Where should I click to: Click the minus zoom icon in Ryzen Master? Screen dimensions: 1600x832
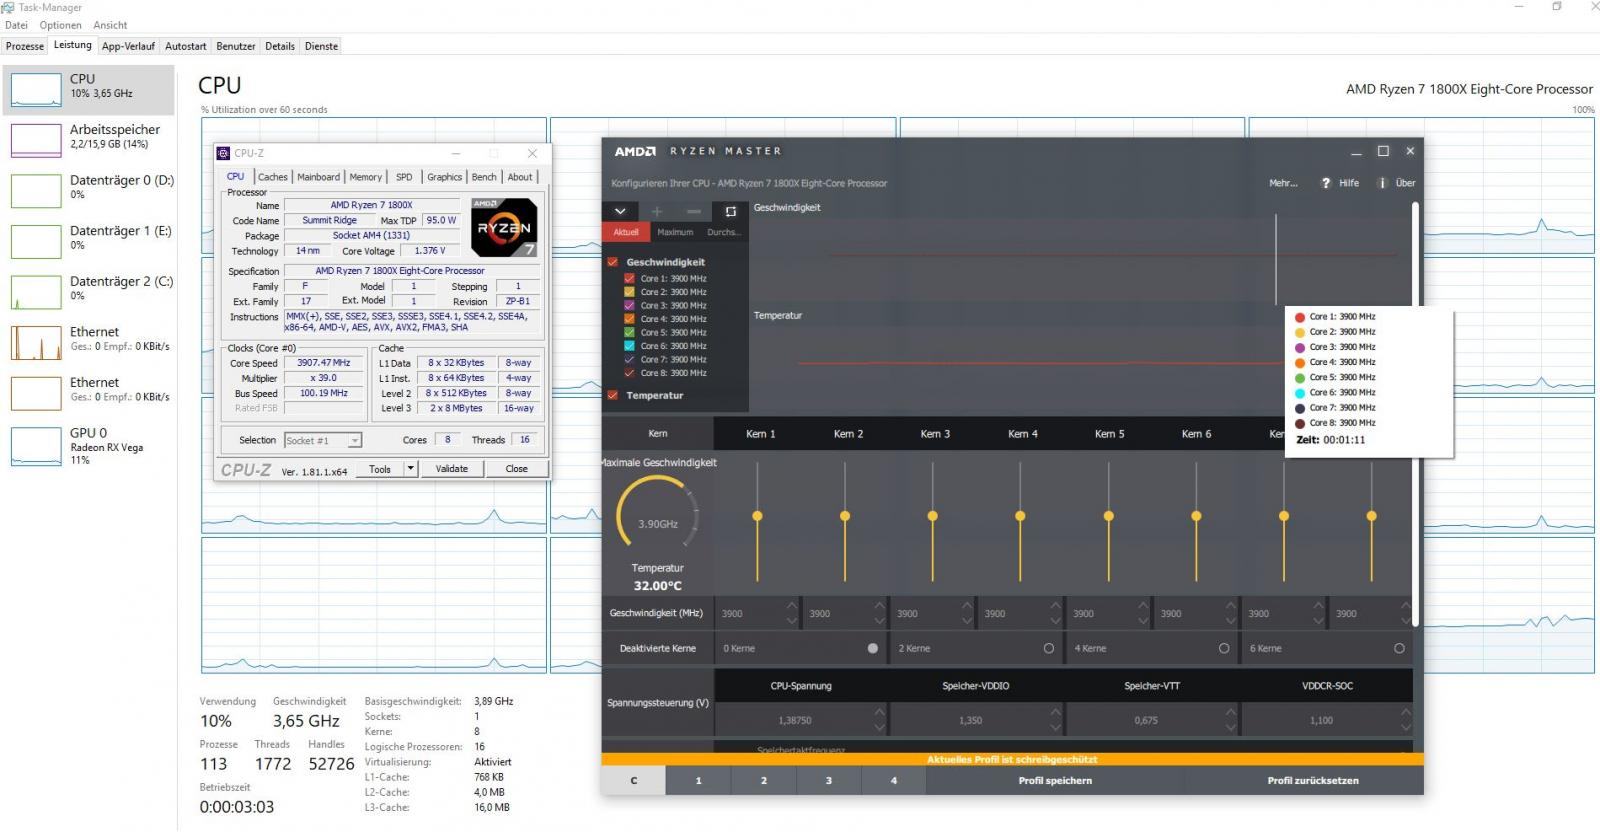pos(694,211)
